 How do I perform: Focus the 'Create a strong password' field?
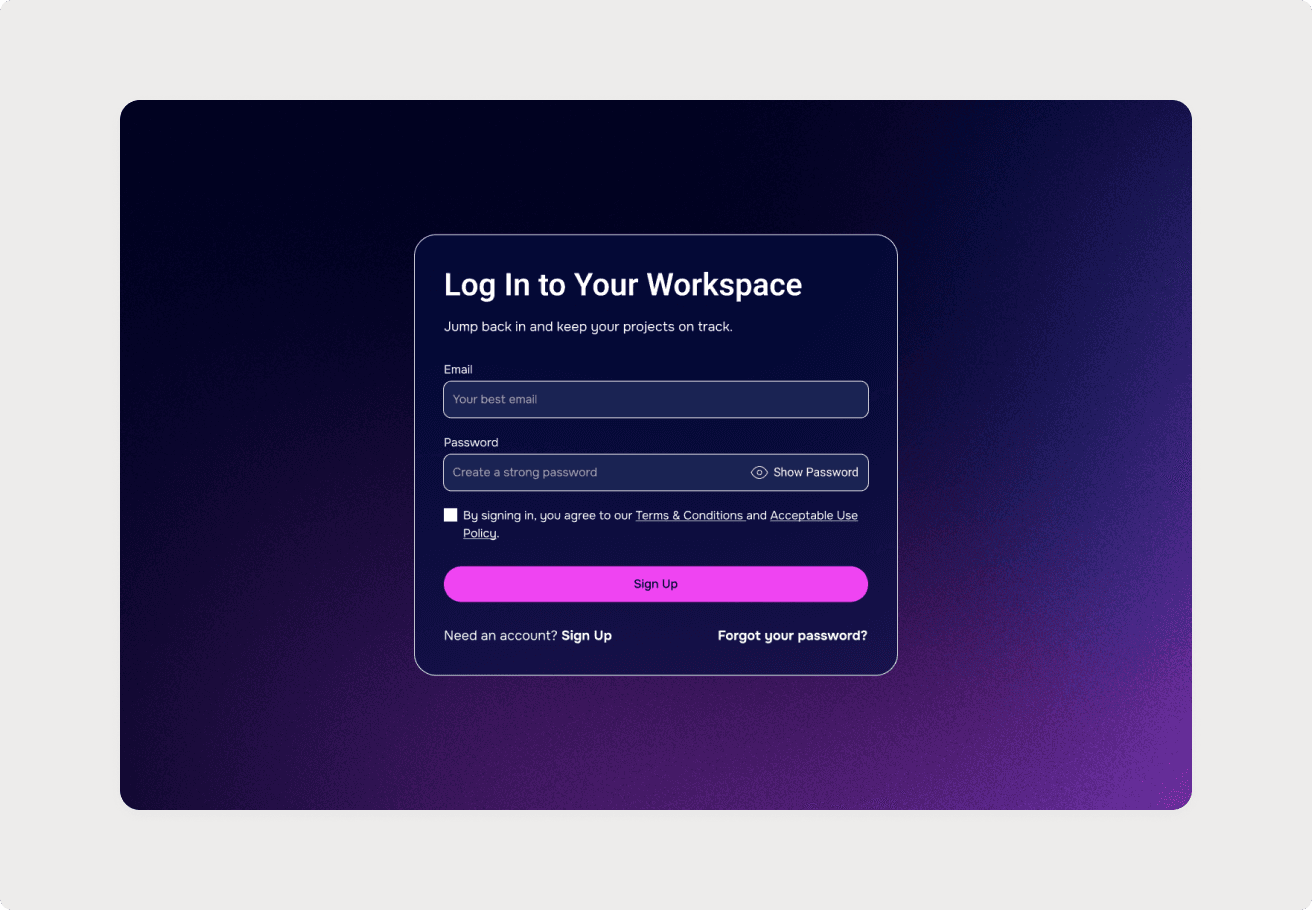[x=596, y=473]
